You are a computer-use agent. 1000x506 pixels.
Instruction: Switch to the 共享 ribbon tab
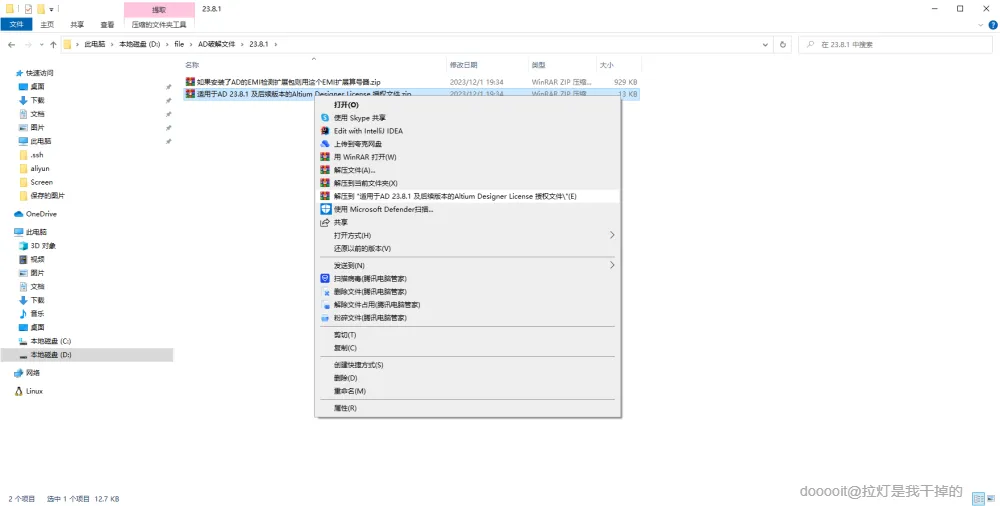pos(77,24)
